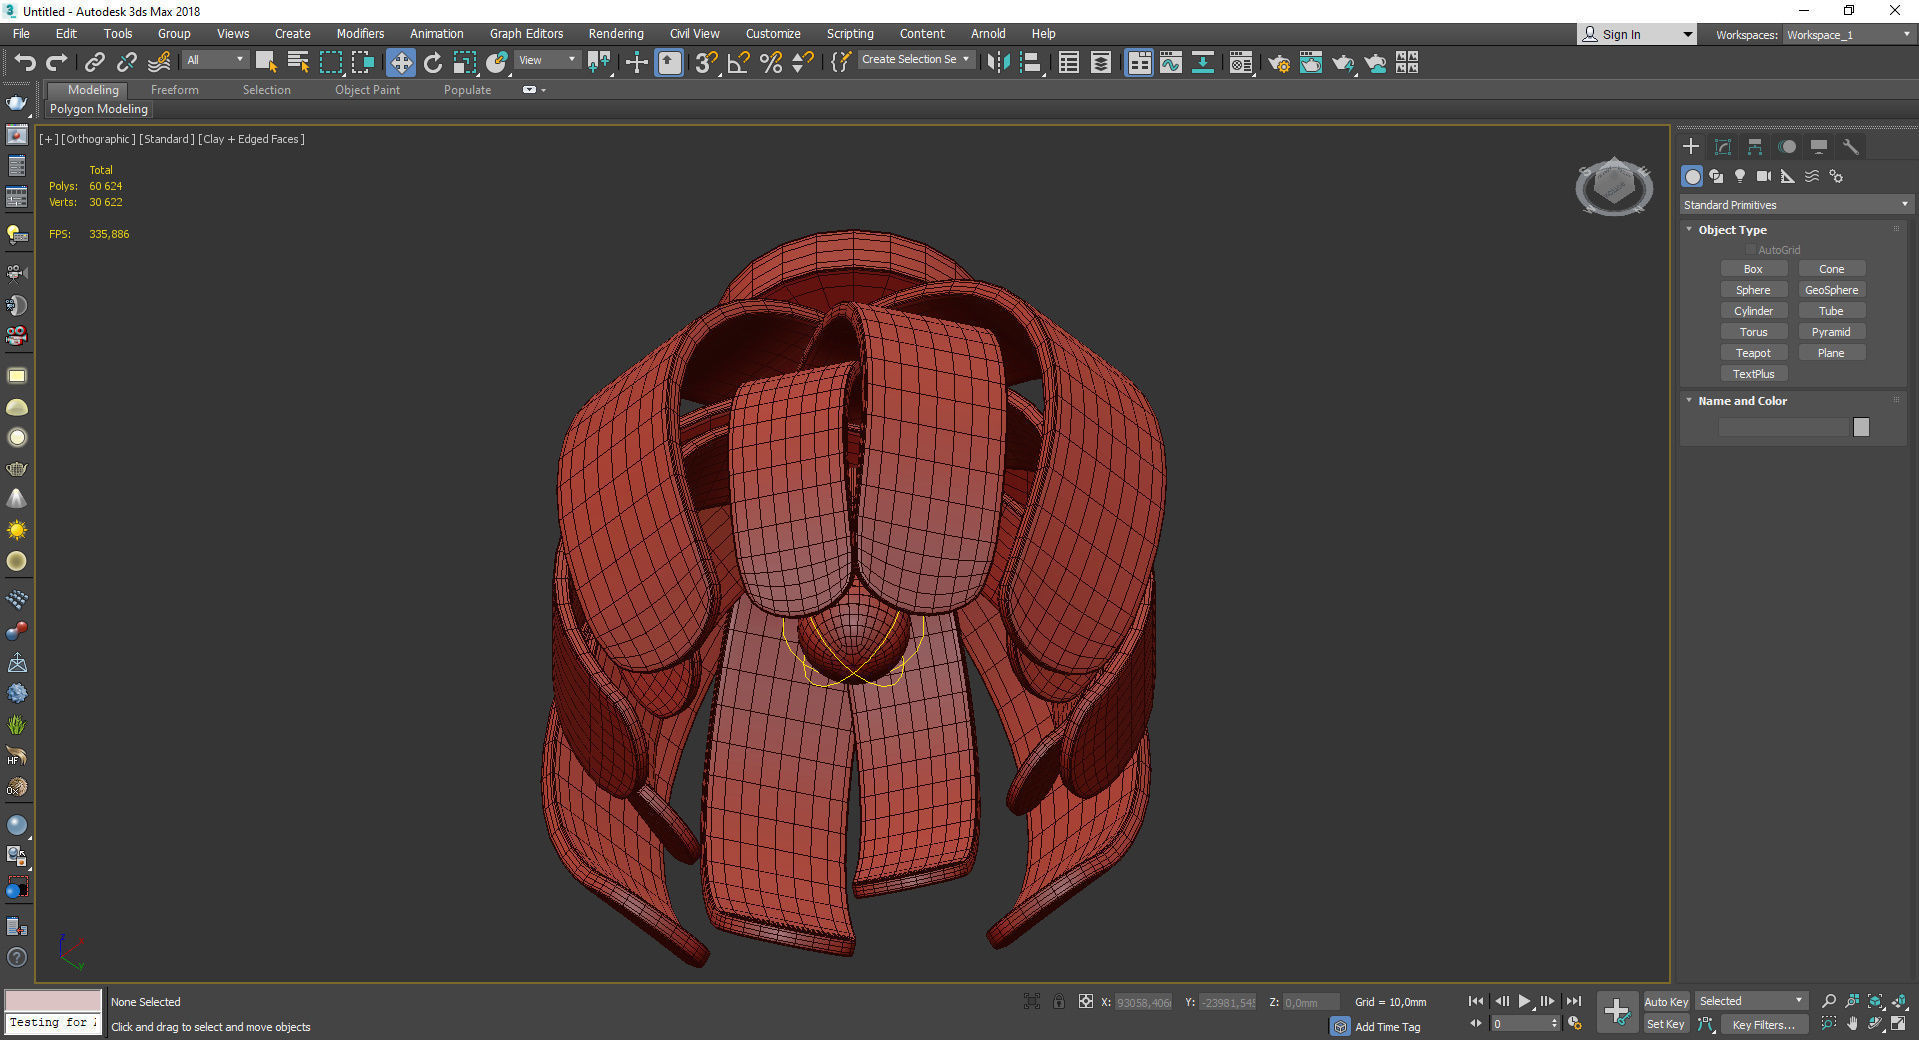This screenshot has width=1919, height=1040.
Task: Open the Mirror tool in toolbar
Action: (x=997, y=63)
